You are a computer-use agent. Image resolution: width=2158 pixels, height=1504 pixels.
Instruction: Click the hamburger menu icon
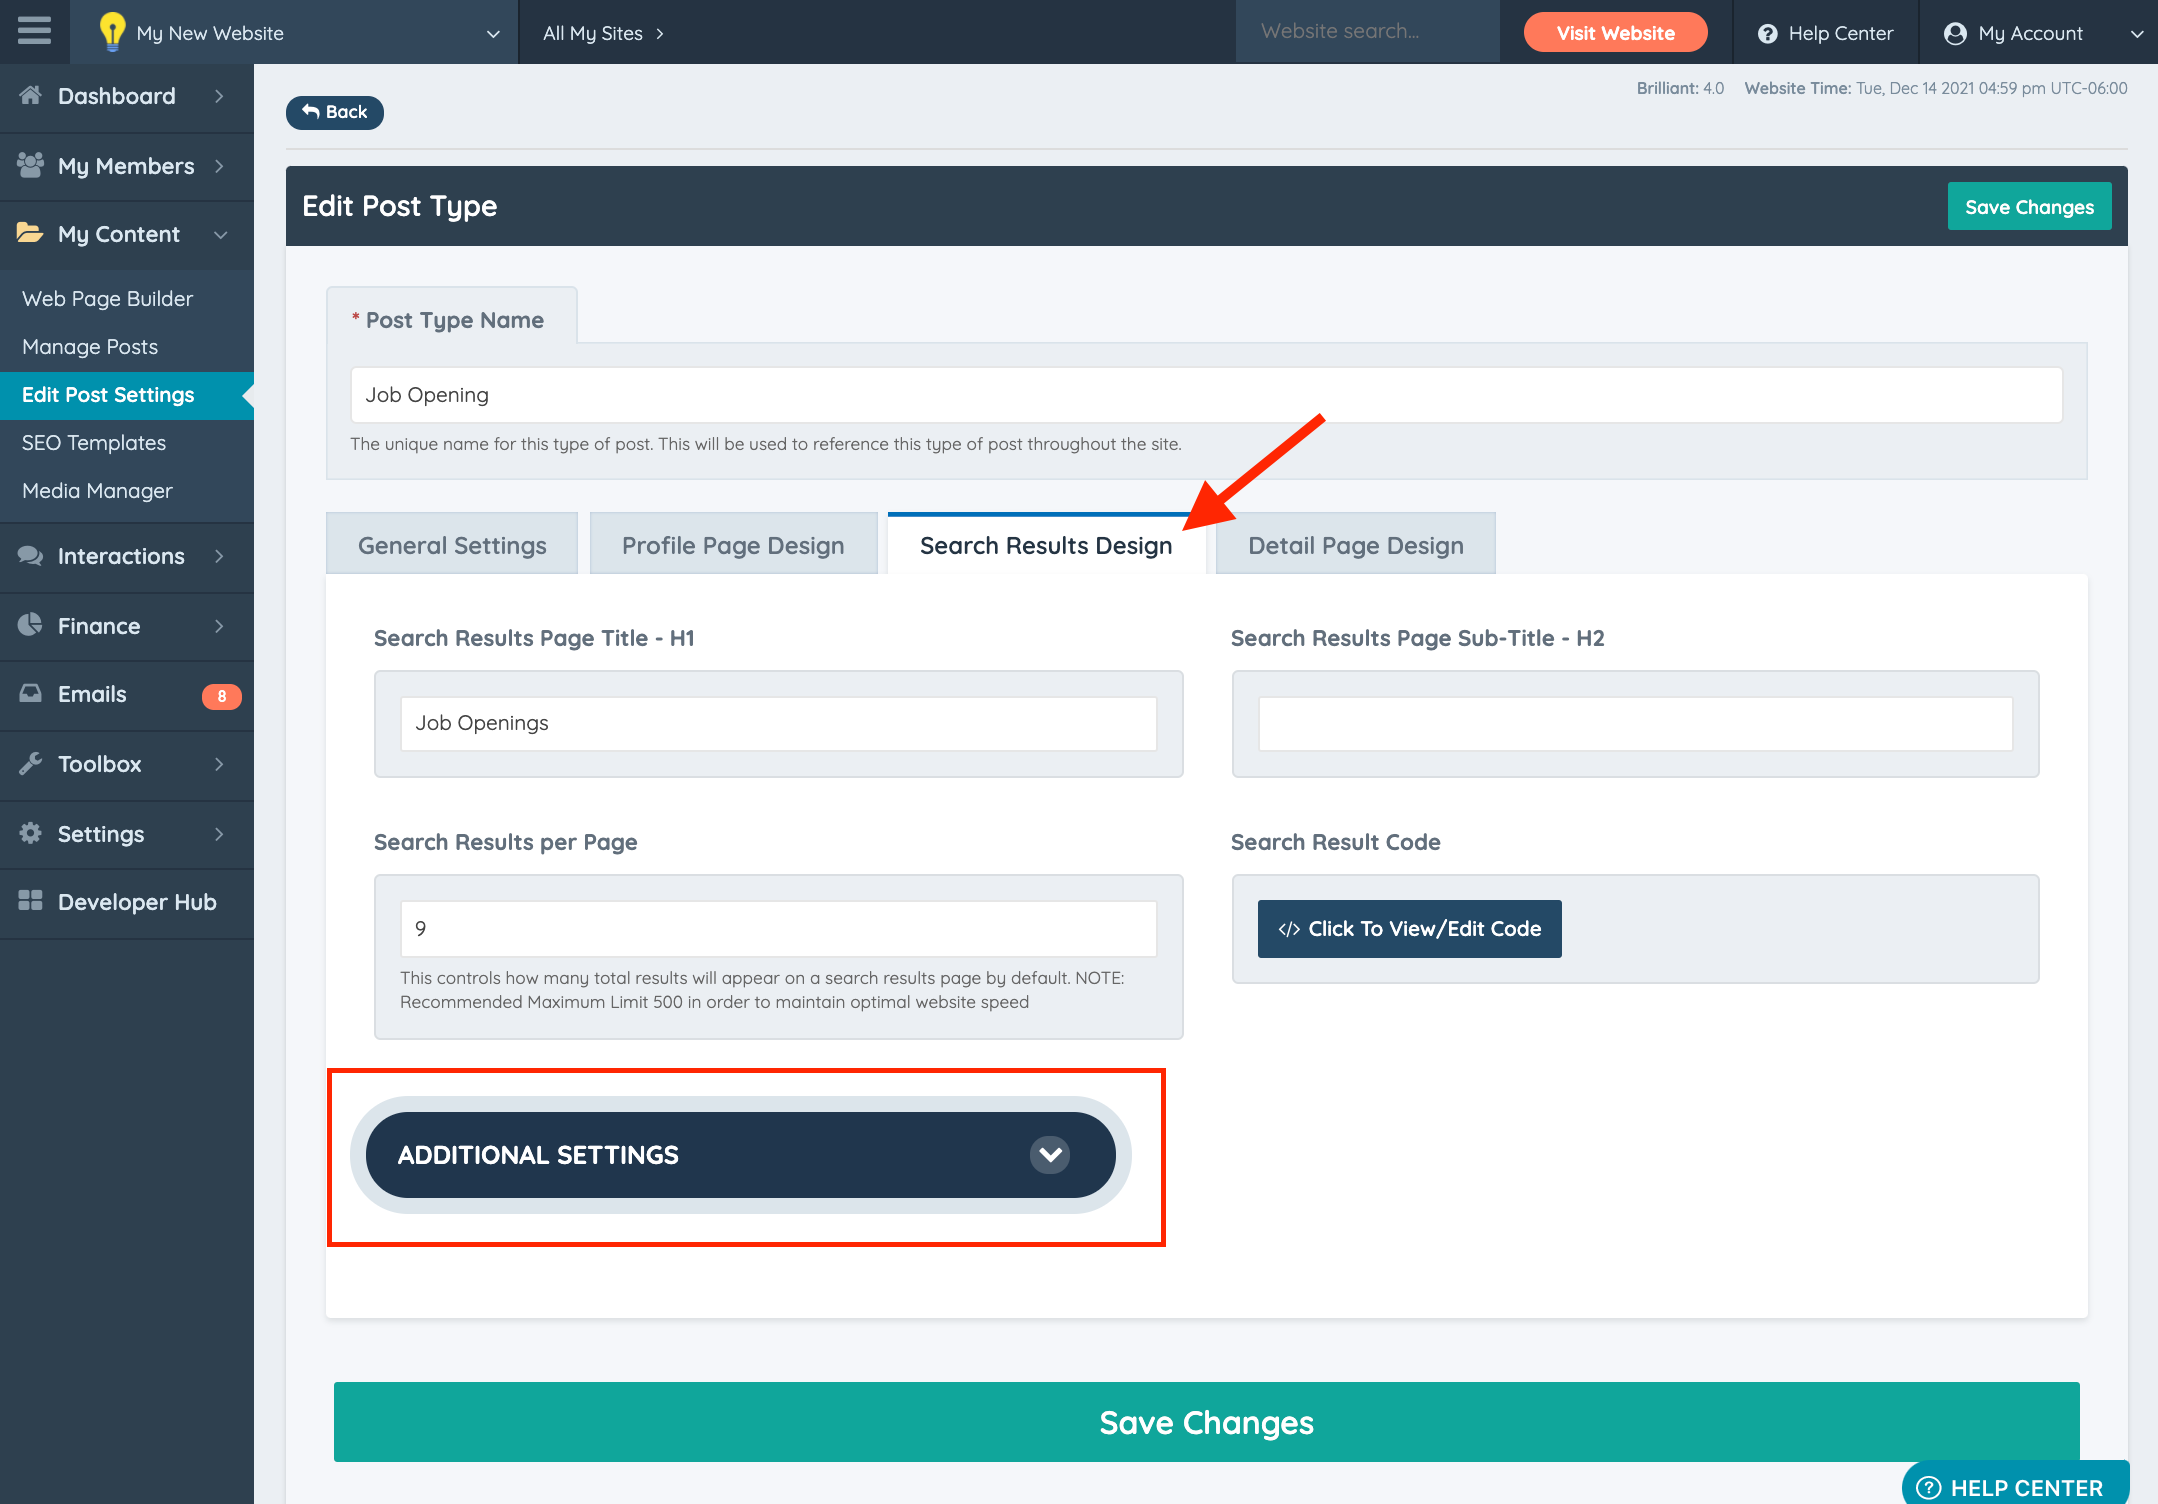34,31
